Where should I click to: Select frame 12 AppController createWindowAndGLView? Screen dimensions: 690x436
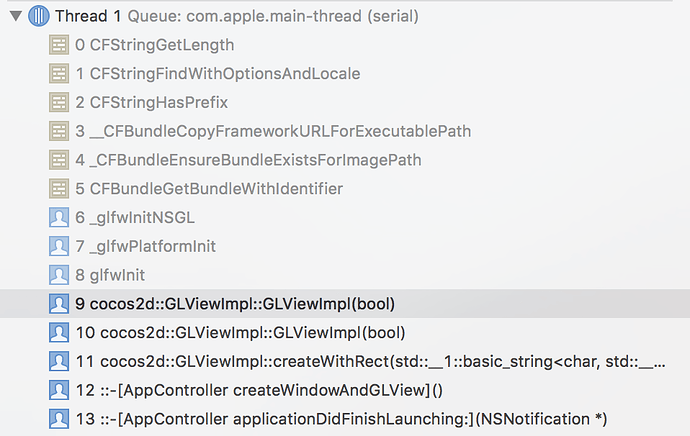click(259, 389)
